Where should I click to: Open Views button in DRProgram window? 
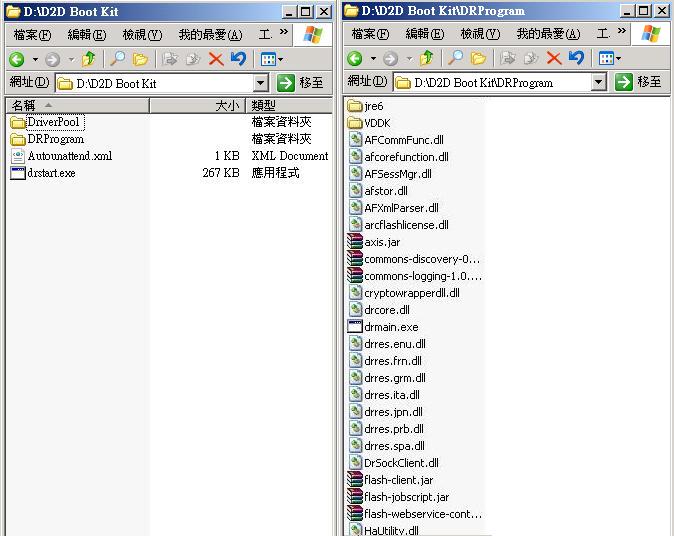pyautogui.click(x=609, y=58)
